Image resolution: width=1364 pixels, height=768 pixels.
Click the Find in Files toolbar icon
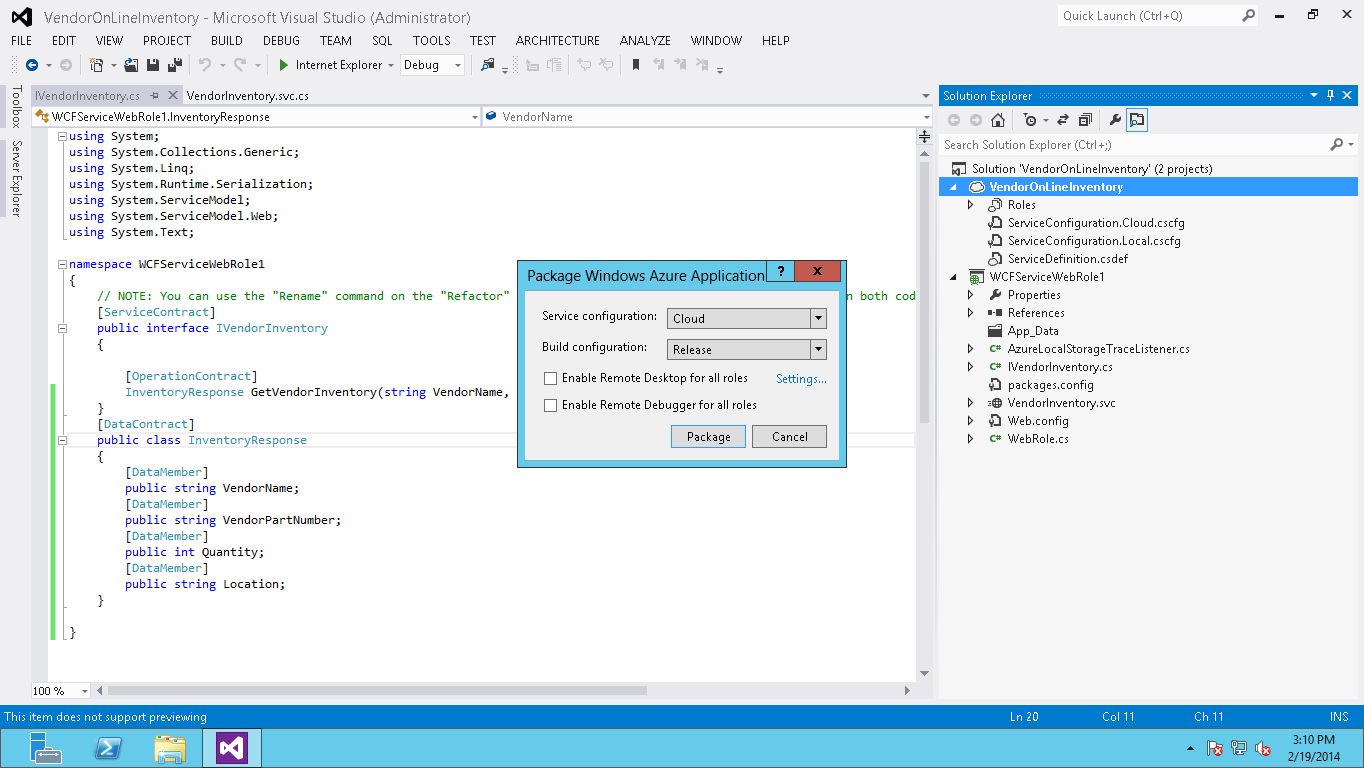tap(487, 65)
